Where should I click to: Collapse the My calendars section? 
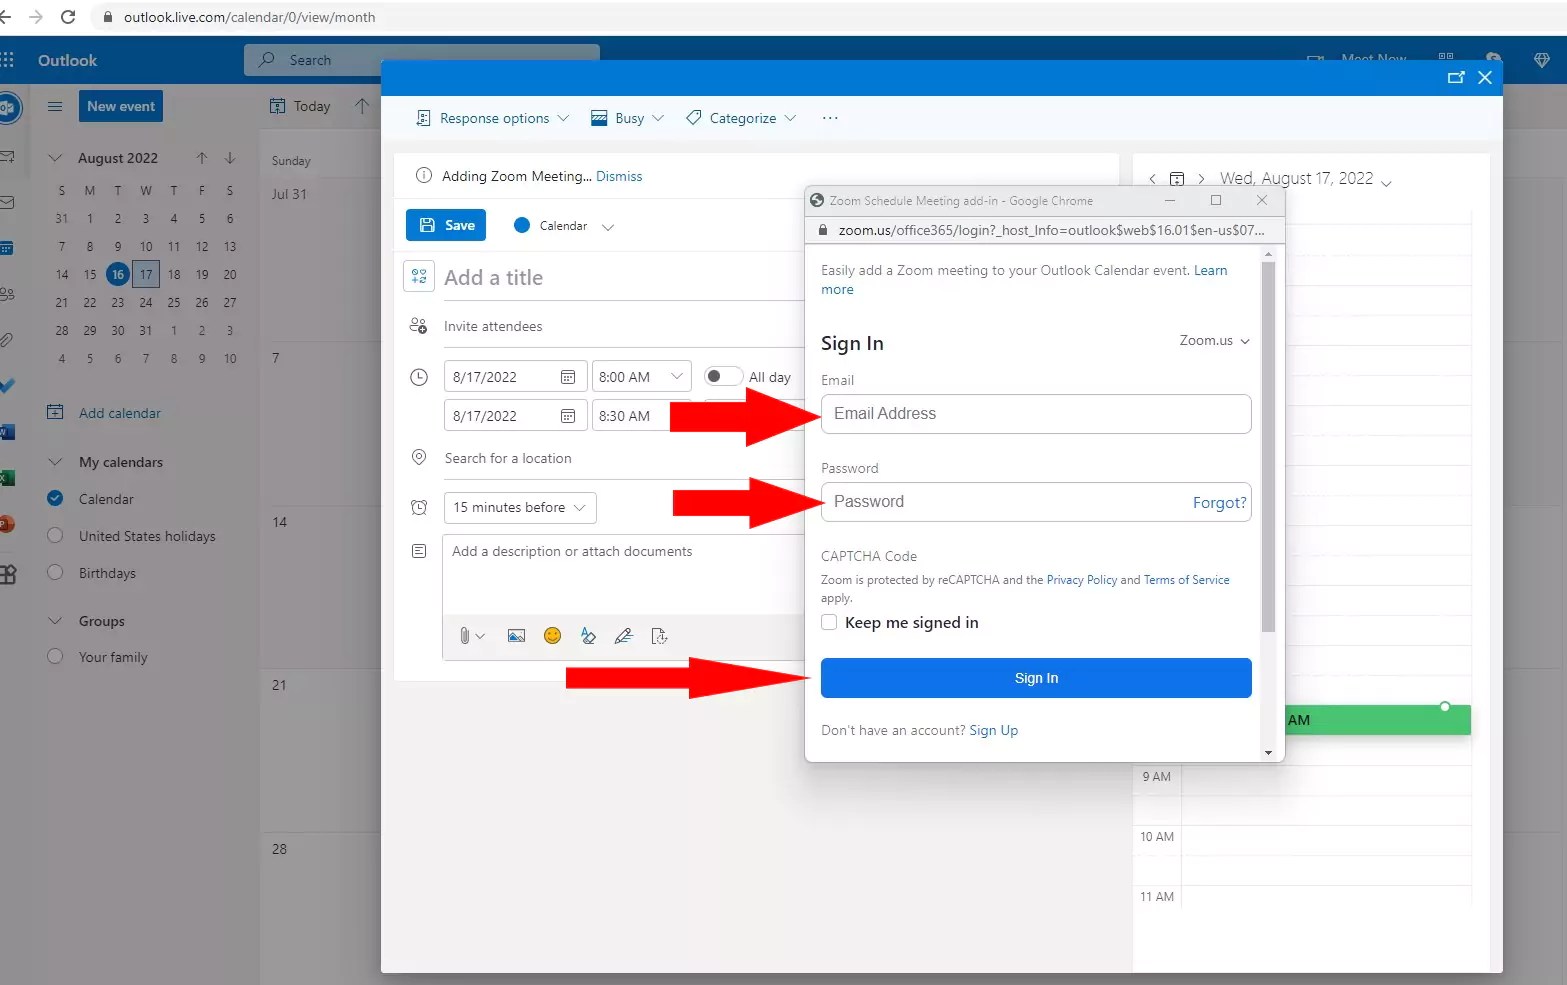[55, 461]
